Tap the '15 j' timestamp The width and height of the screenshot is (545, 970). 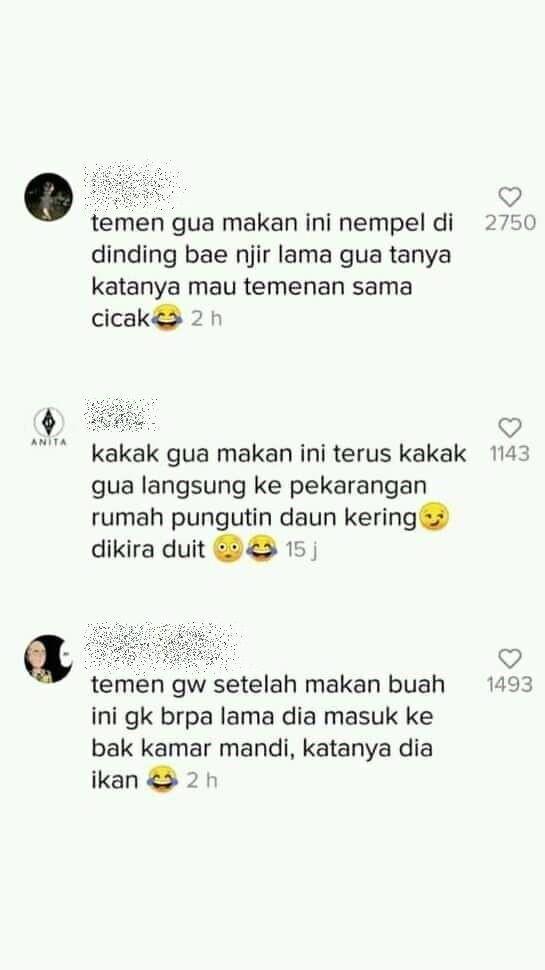click(x=301, y=549)
